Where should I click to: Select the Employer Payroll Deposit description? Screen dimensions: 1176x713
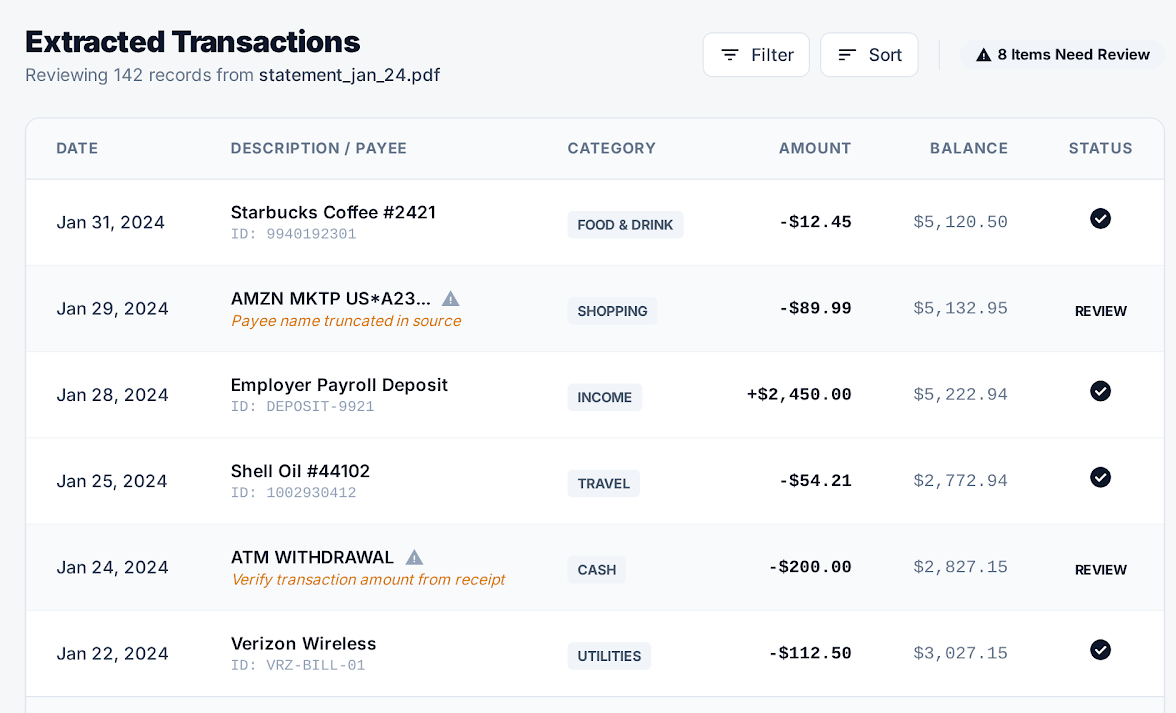click(339, 385)
